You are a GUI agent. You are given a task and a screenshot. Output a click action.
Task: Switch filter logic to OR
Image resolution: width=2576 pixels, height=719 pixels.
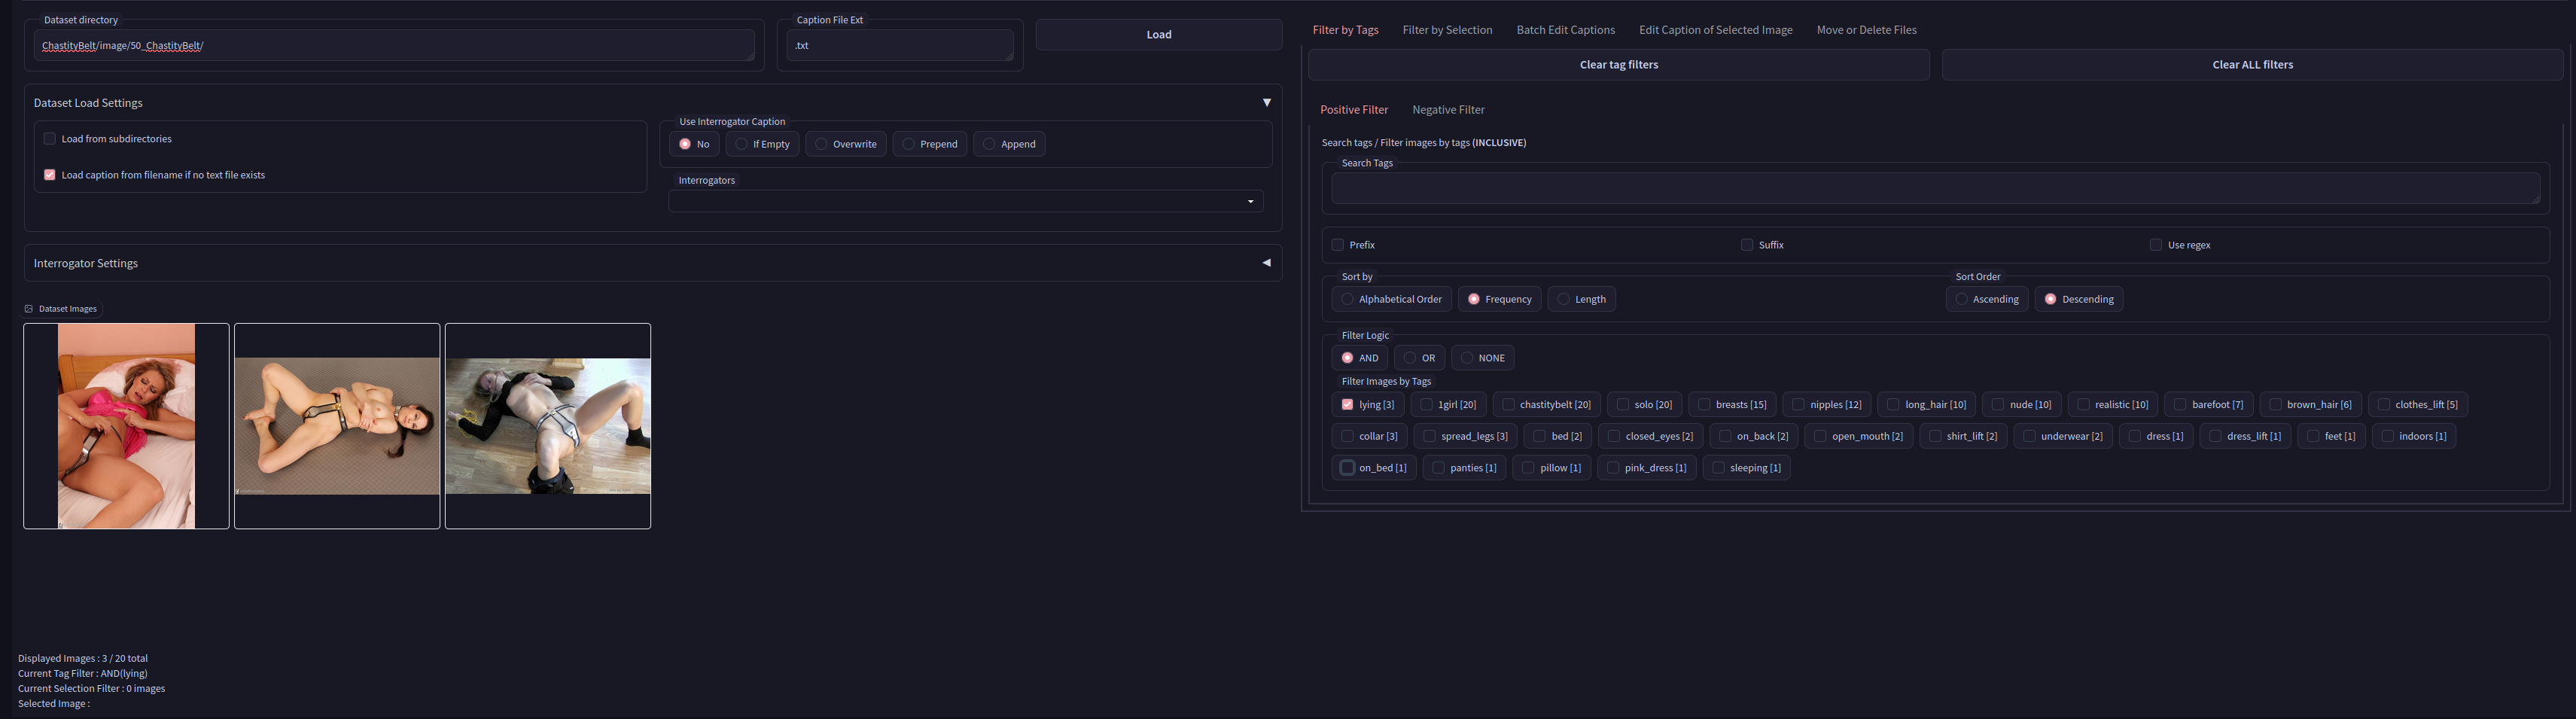click(1410, 358)
